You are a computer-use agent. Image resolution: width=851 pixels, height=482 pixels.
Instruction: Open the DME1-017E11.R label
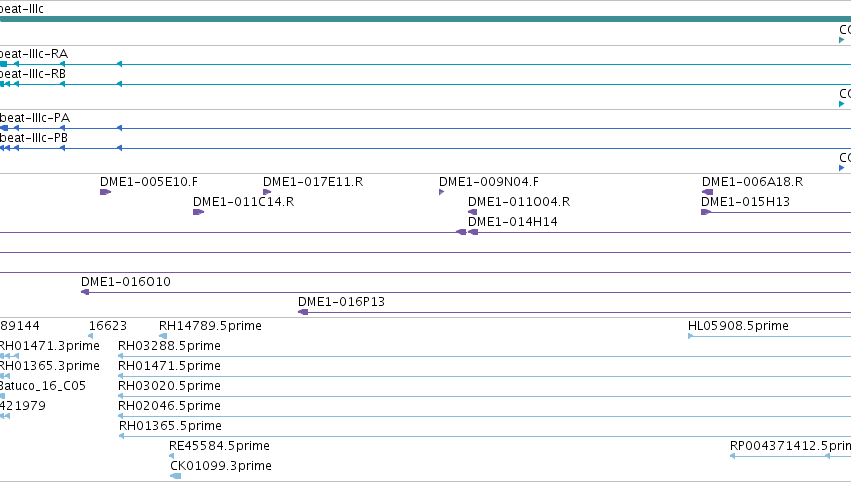[313, 182]
